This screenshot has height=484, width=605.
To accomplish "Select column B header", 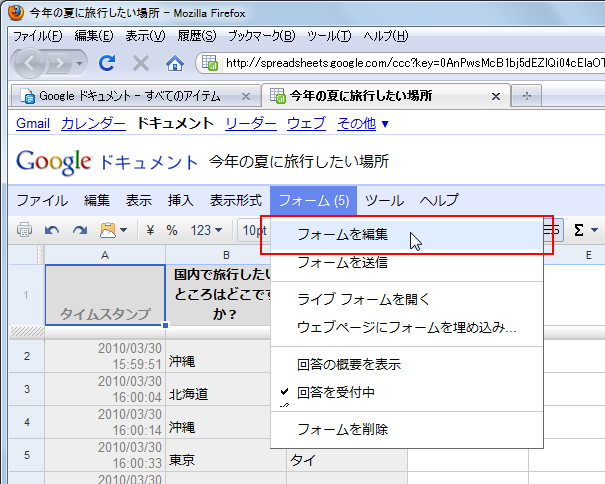I will tap(226, 255).
